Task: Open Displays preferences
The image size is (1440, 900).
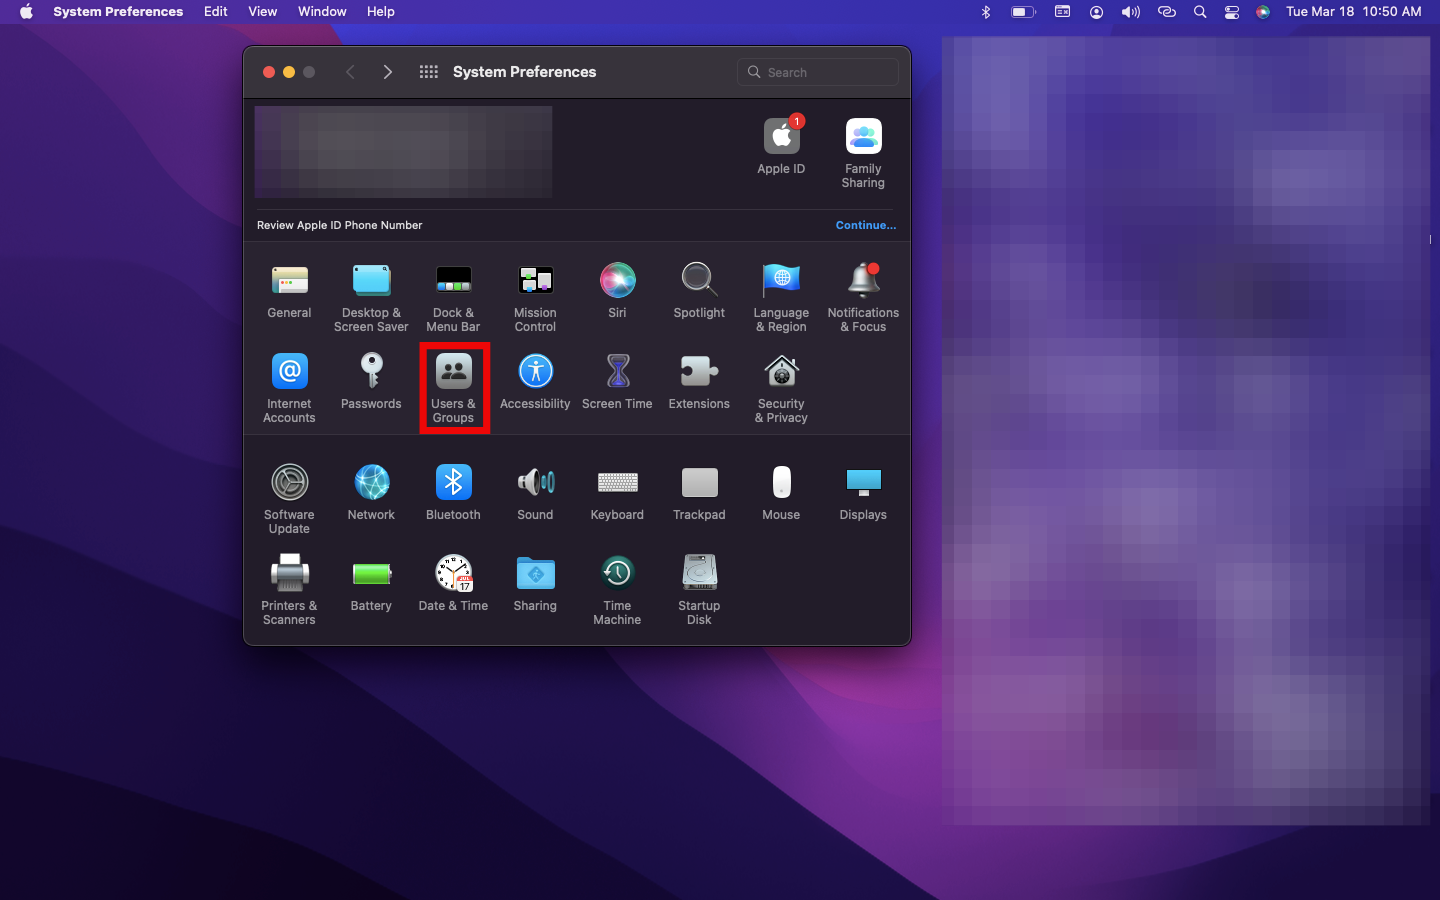Action: [x=863, y=492]
